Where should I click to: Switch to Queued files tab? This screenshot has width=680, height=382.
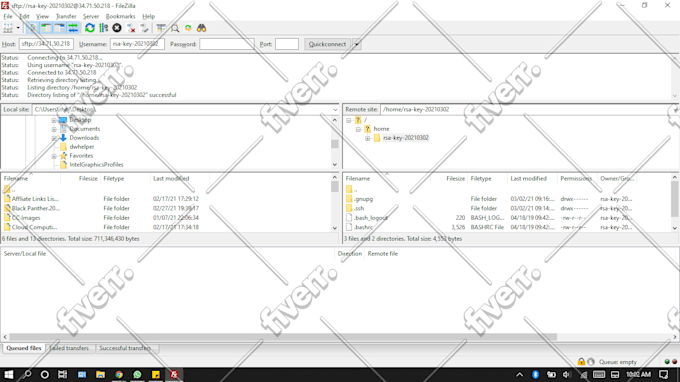point(24,348)
